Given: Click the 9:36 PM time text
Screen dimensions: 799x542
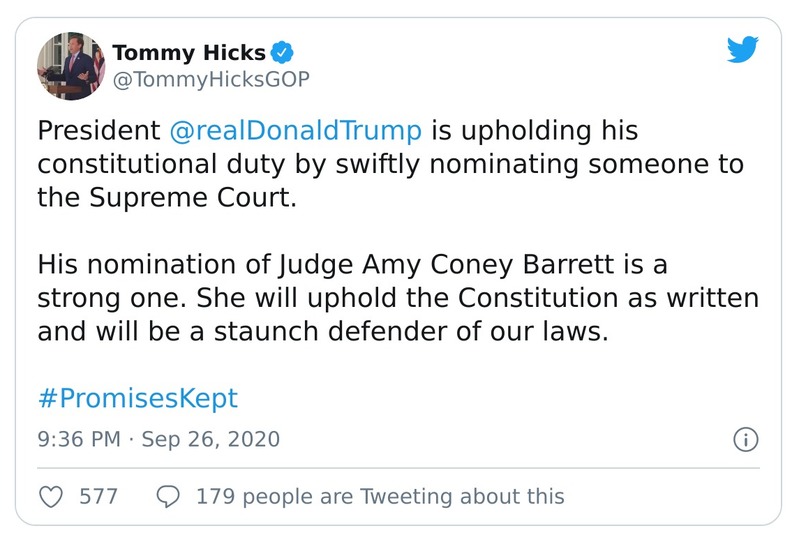Looking at the screenshot, I should (80, 440).
